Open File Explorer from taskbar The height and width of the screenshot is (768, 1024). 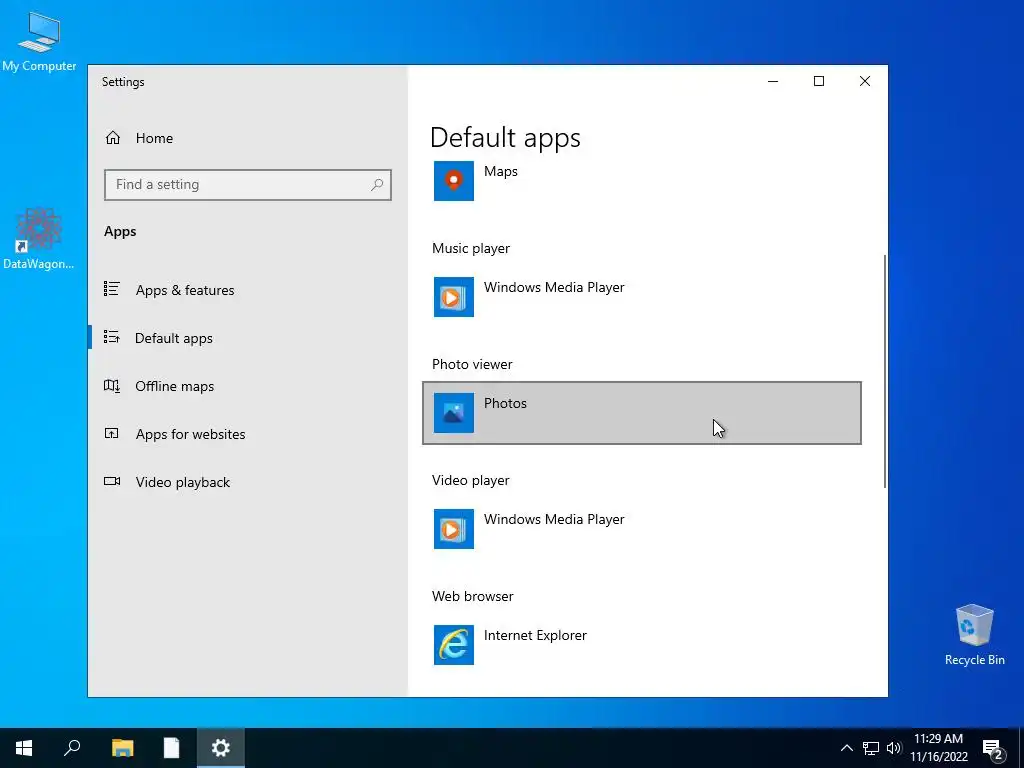click(x=122, y=748)
